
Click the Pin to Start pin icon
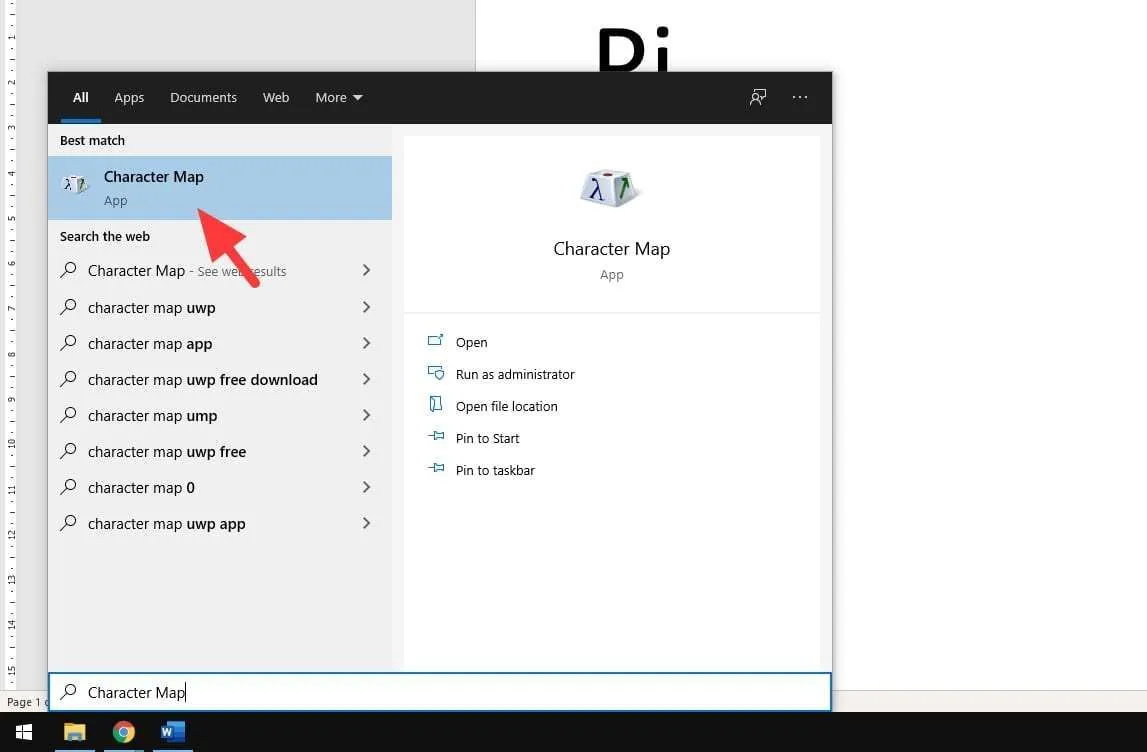click(436, 436)
